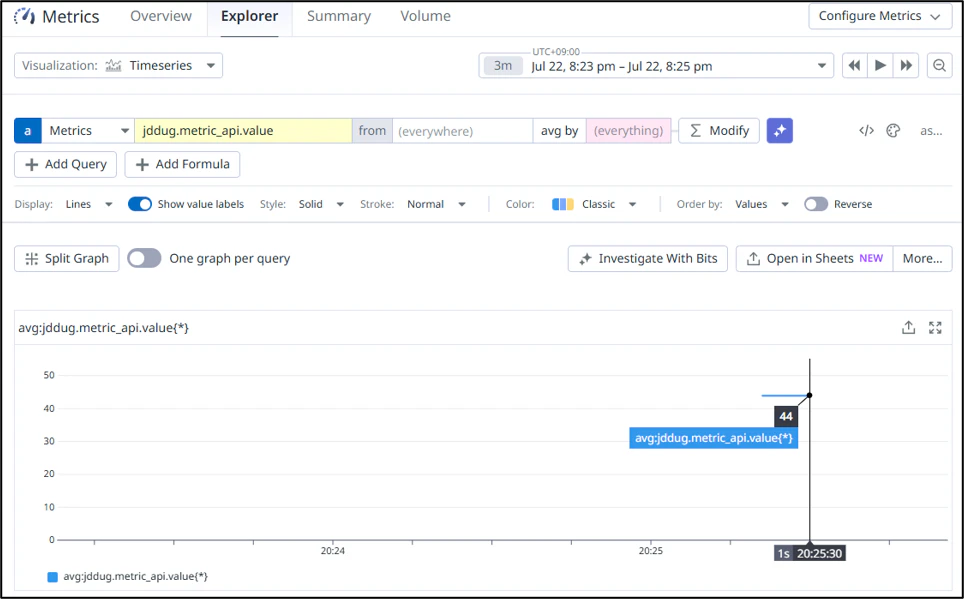The image size is (964, 599).
Task: Open the Order by Values dropdown
Action: coord(762,204)
